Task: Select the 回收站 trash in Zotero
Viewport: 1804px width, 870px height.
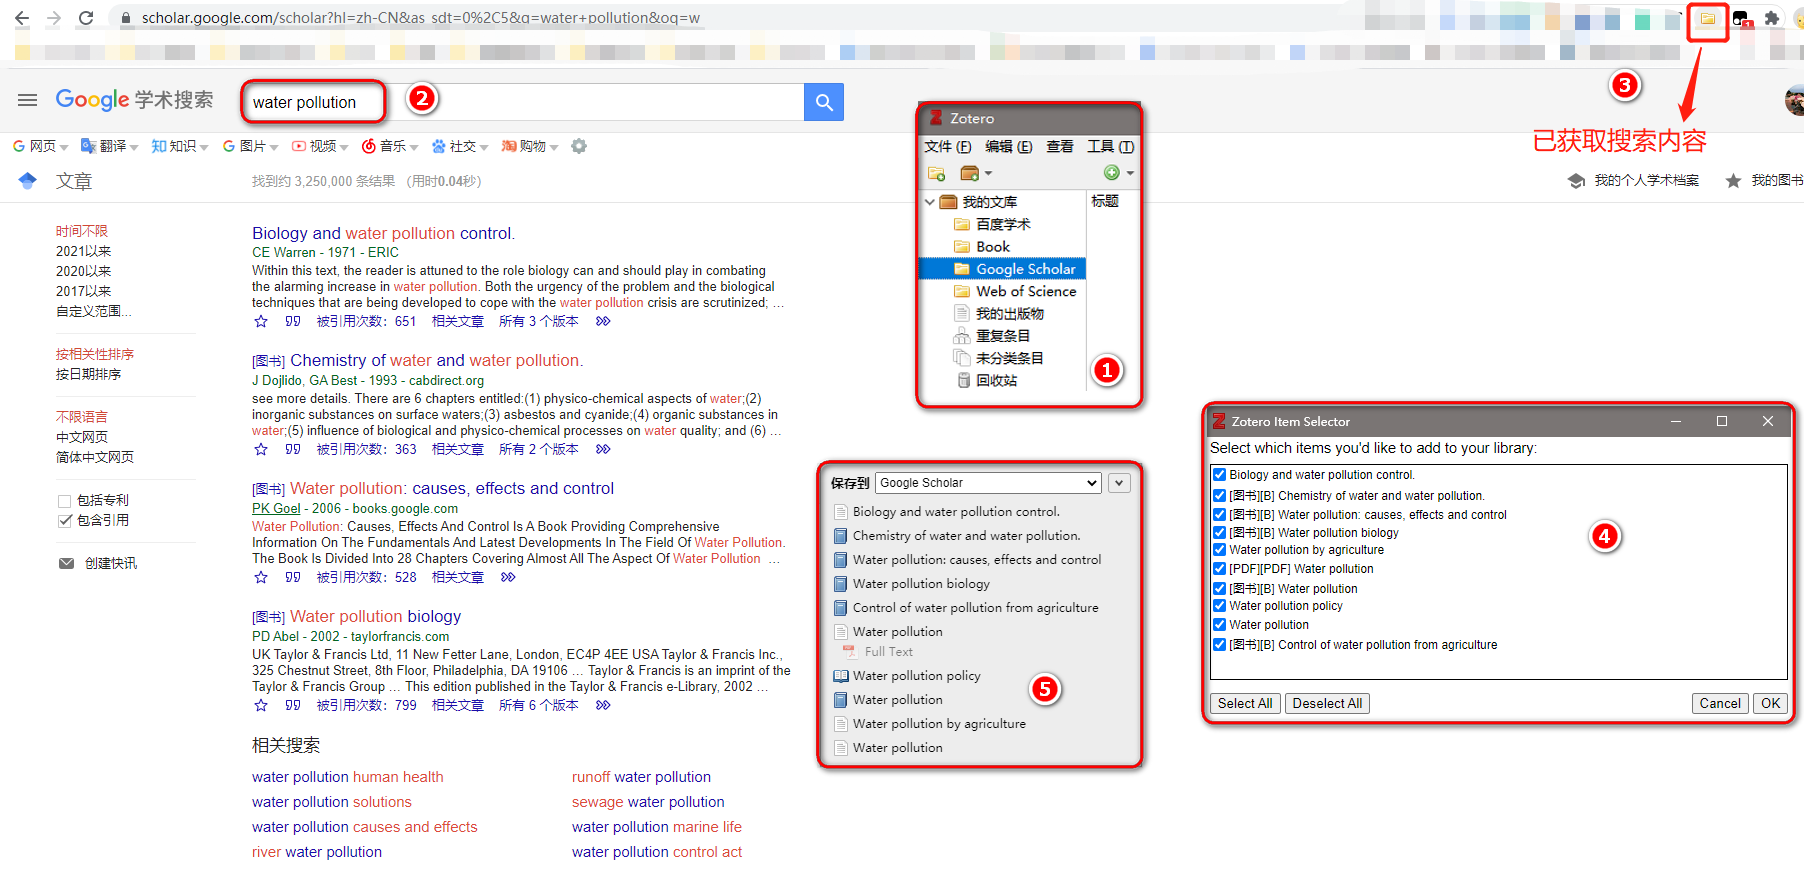Action: point(986,380)
